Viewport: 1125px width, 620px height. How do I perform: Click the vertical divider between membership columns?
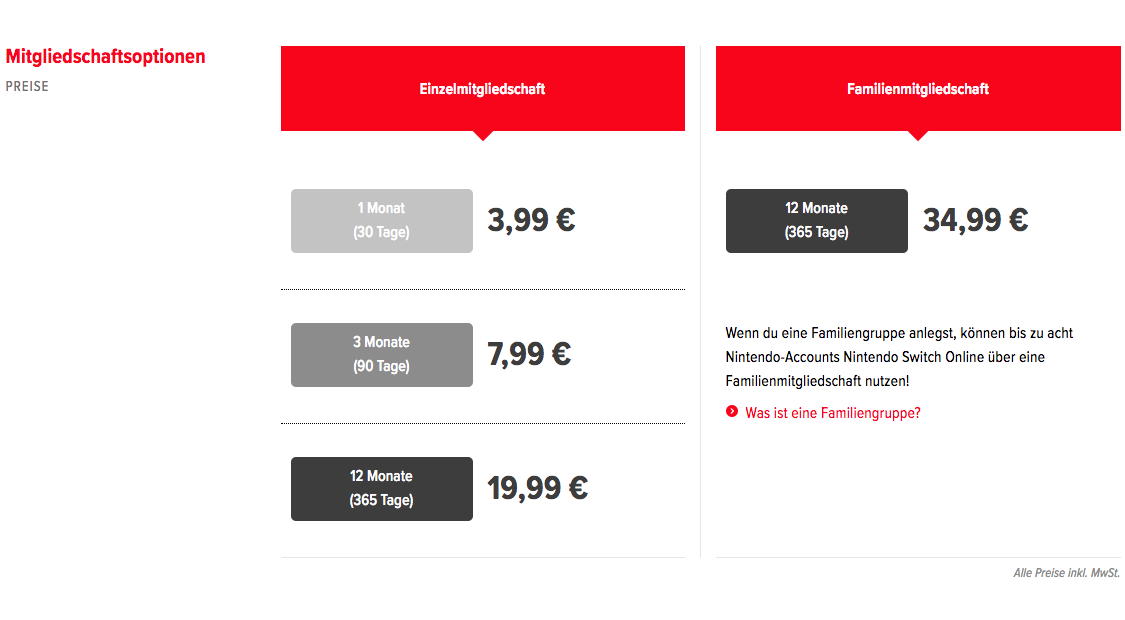700,301
